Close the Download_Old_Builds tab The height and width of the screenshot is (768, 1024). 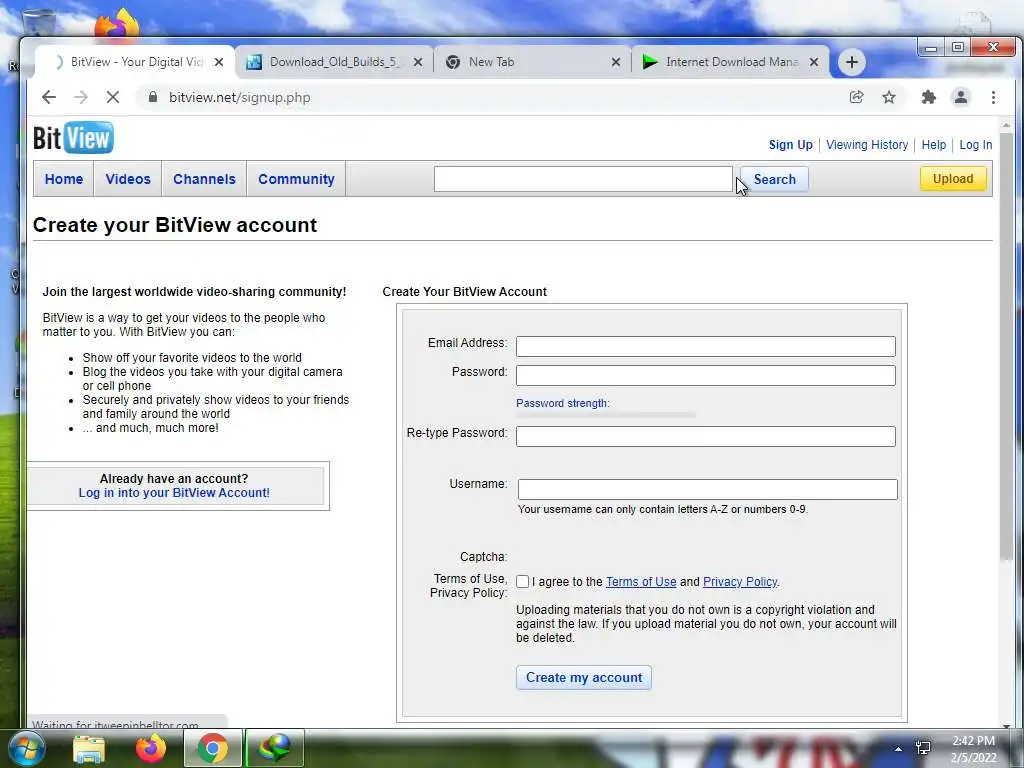[418, 62]
